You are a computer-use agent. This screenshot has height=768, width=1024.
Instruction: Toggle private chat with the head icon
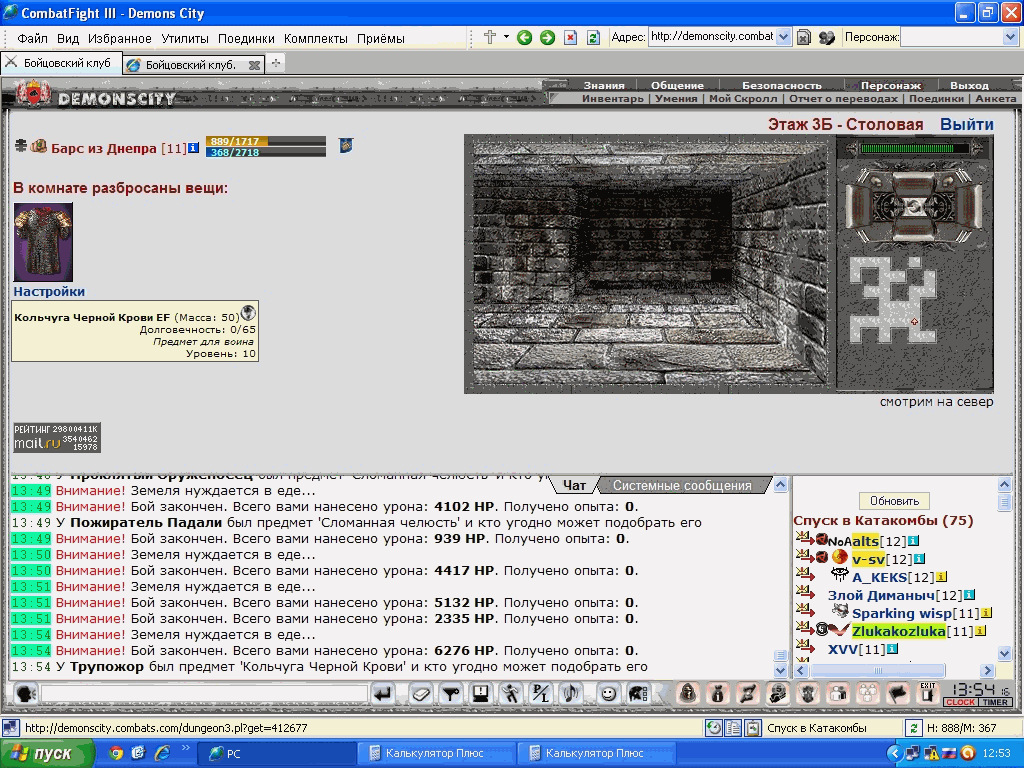point(25,694)
